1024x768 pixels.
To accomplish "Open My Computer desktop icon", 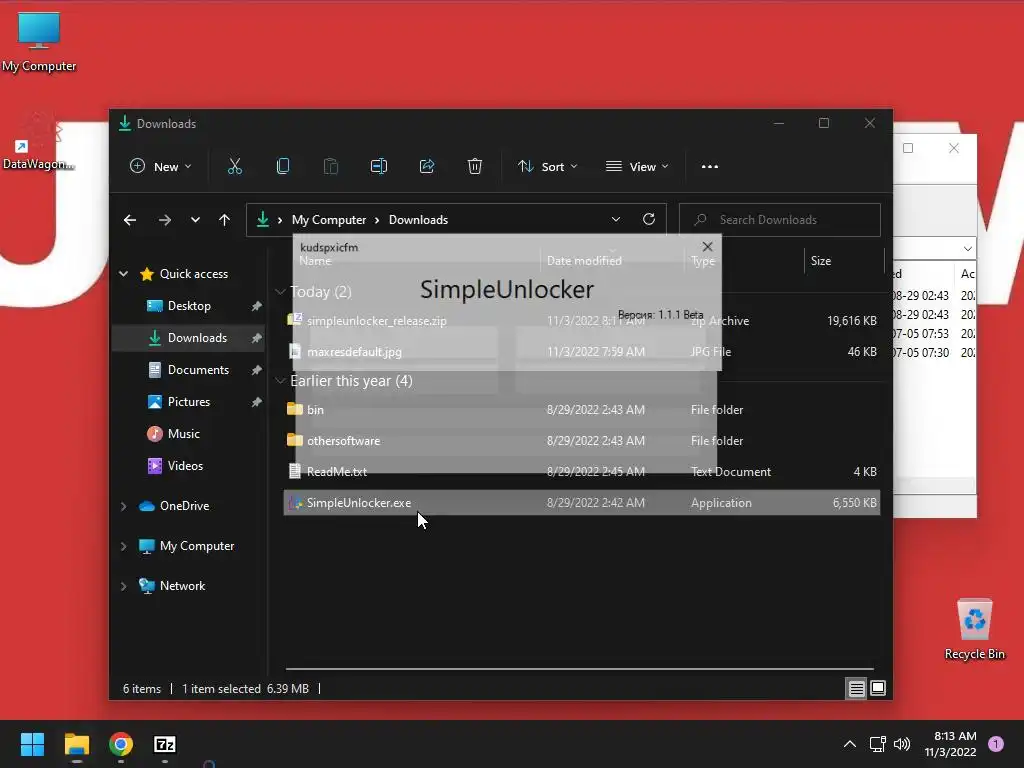I will tap(39, 41).
